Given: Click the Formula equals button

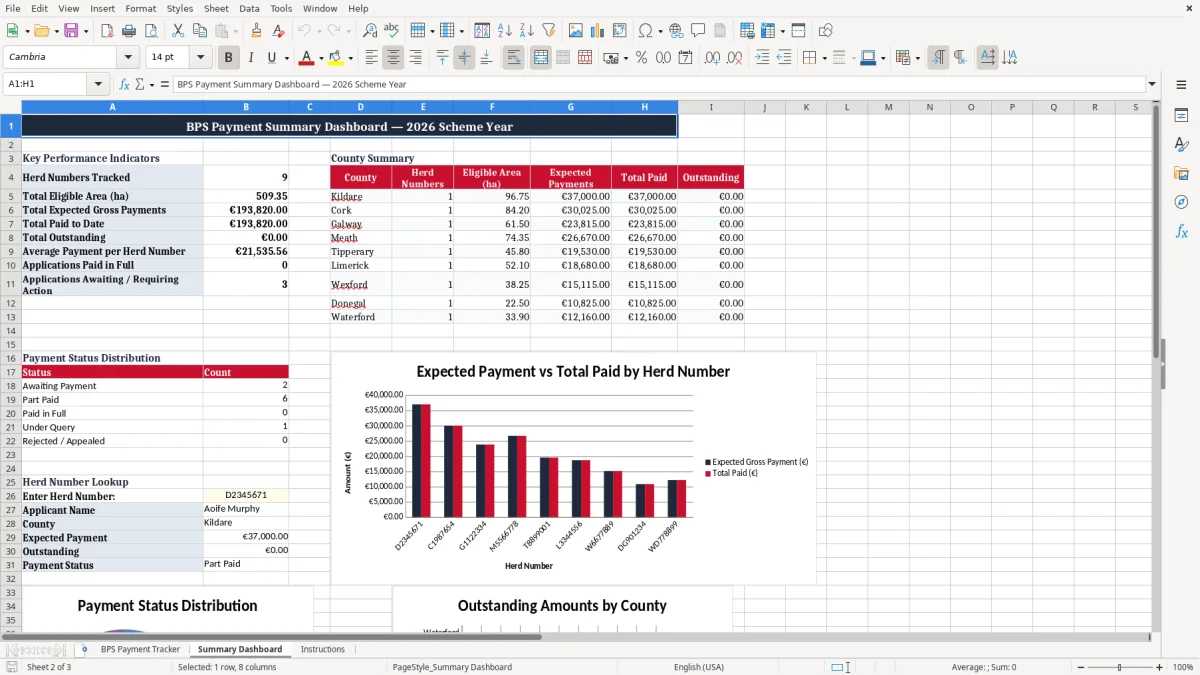Looking at the screenshot, I should pos(164,85).
